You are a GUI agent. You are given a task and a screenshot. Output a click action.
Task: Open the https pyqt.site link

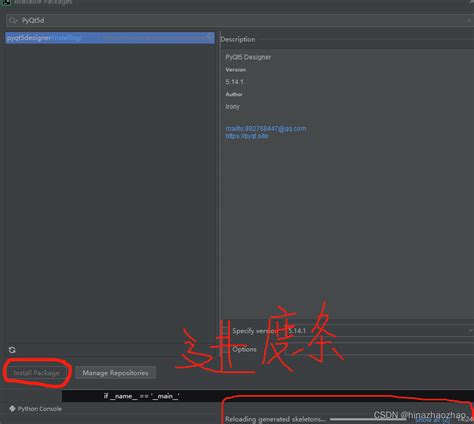click(247, 136)
